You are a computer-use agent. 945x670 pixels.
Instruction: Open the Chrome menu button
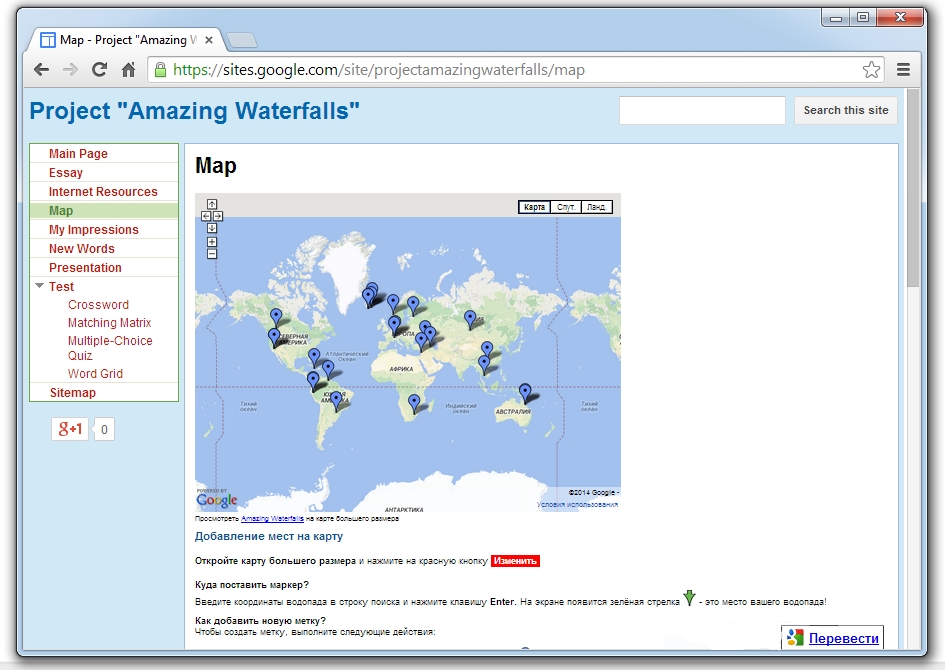pos(903,70)
